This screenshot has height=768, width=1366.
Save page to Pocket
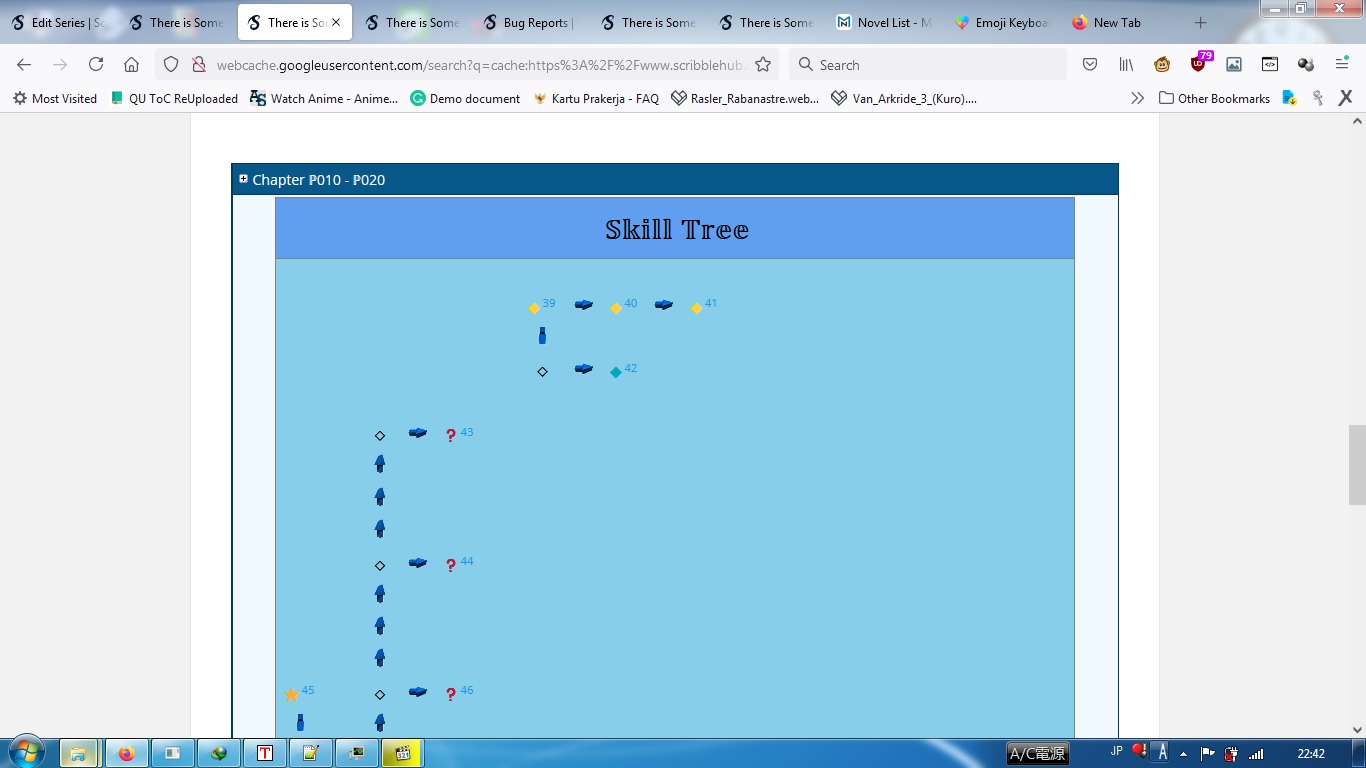(x=1090, y=65)
